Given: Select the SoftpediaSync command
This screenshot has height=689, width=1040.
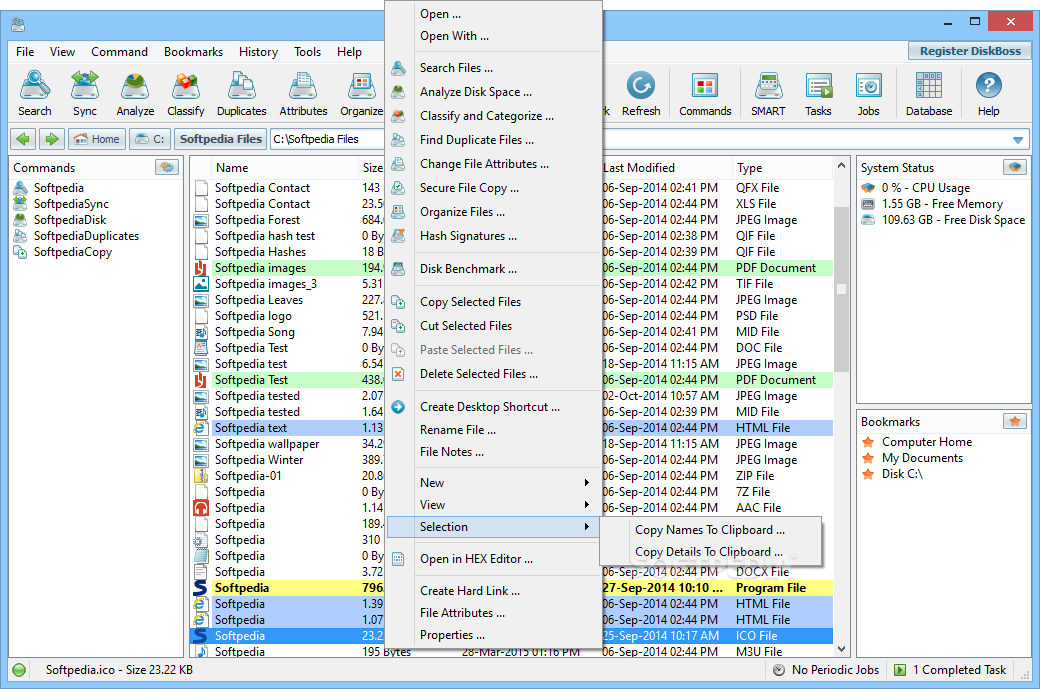Looking at the screenshot, I should click(x=71, y=204).
